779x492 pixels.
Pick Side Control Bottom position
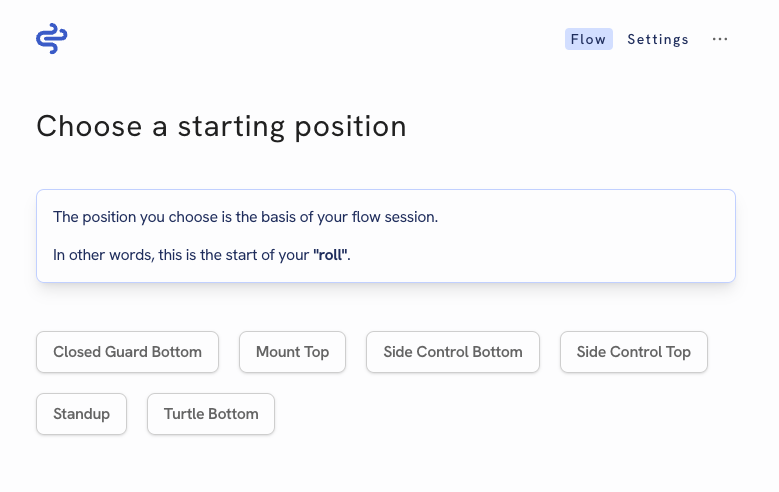pyautogui.click(x=453, y=352)
